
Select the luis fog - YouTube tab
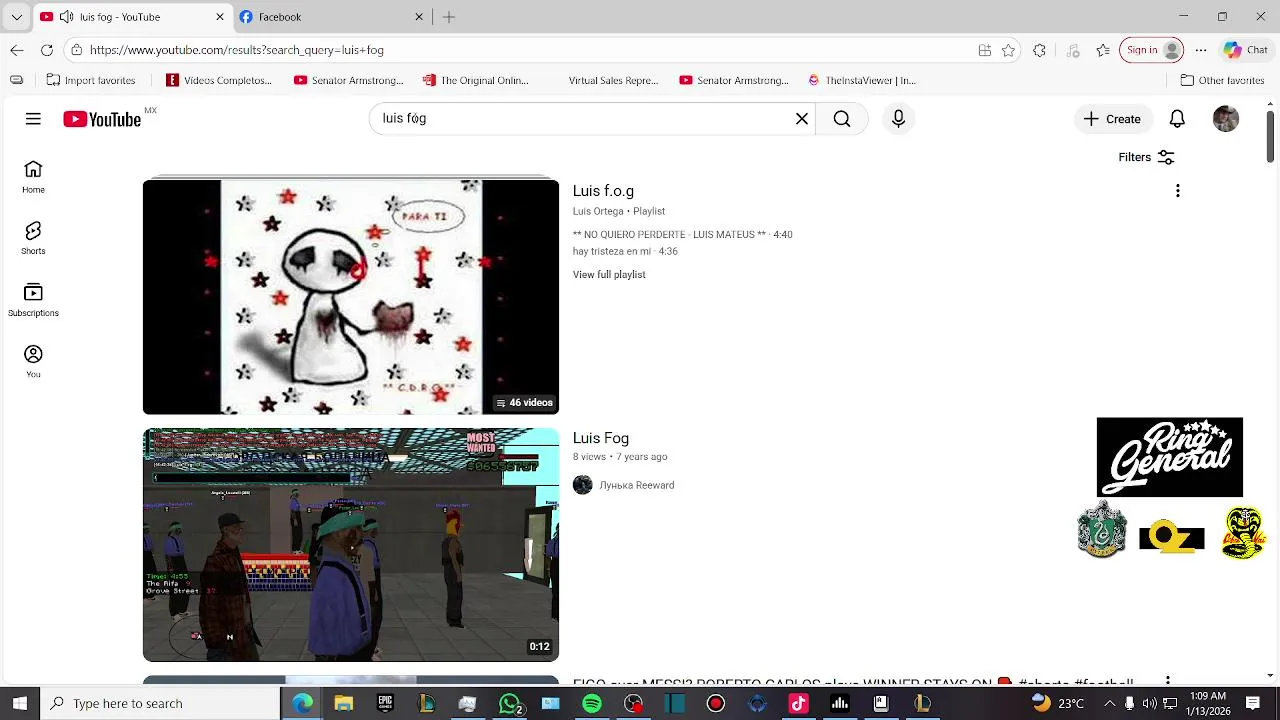(x=133, y=17)
